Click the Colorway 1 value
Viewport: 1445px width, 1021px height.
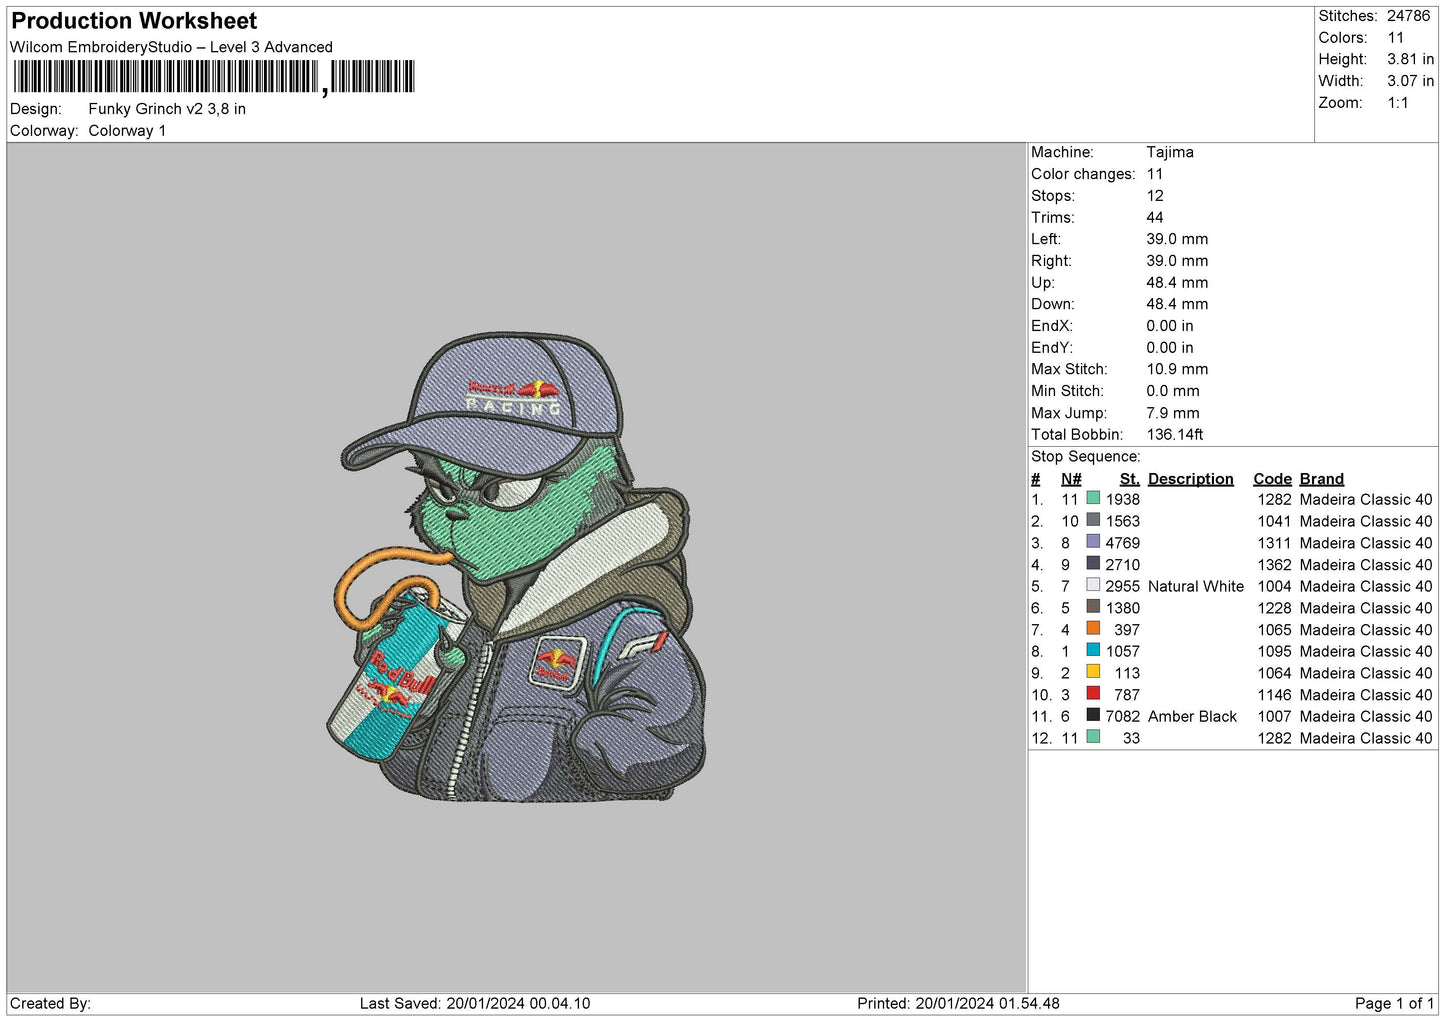click(127, 131)
